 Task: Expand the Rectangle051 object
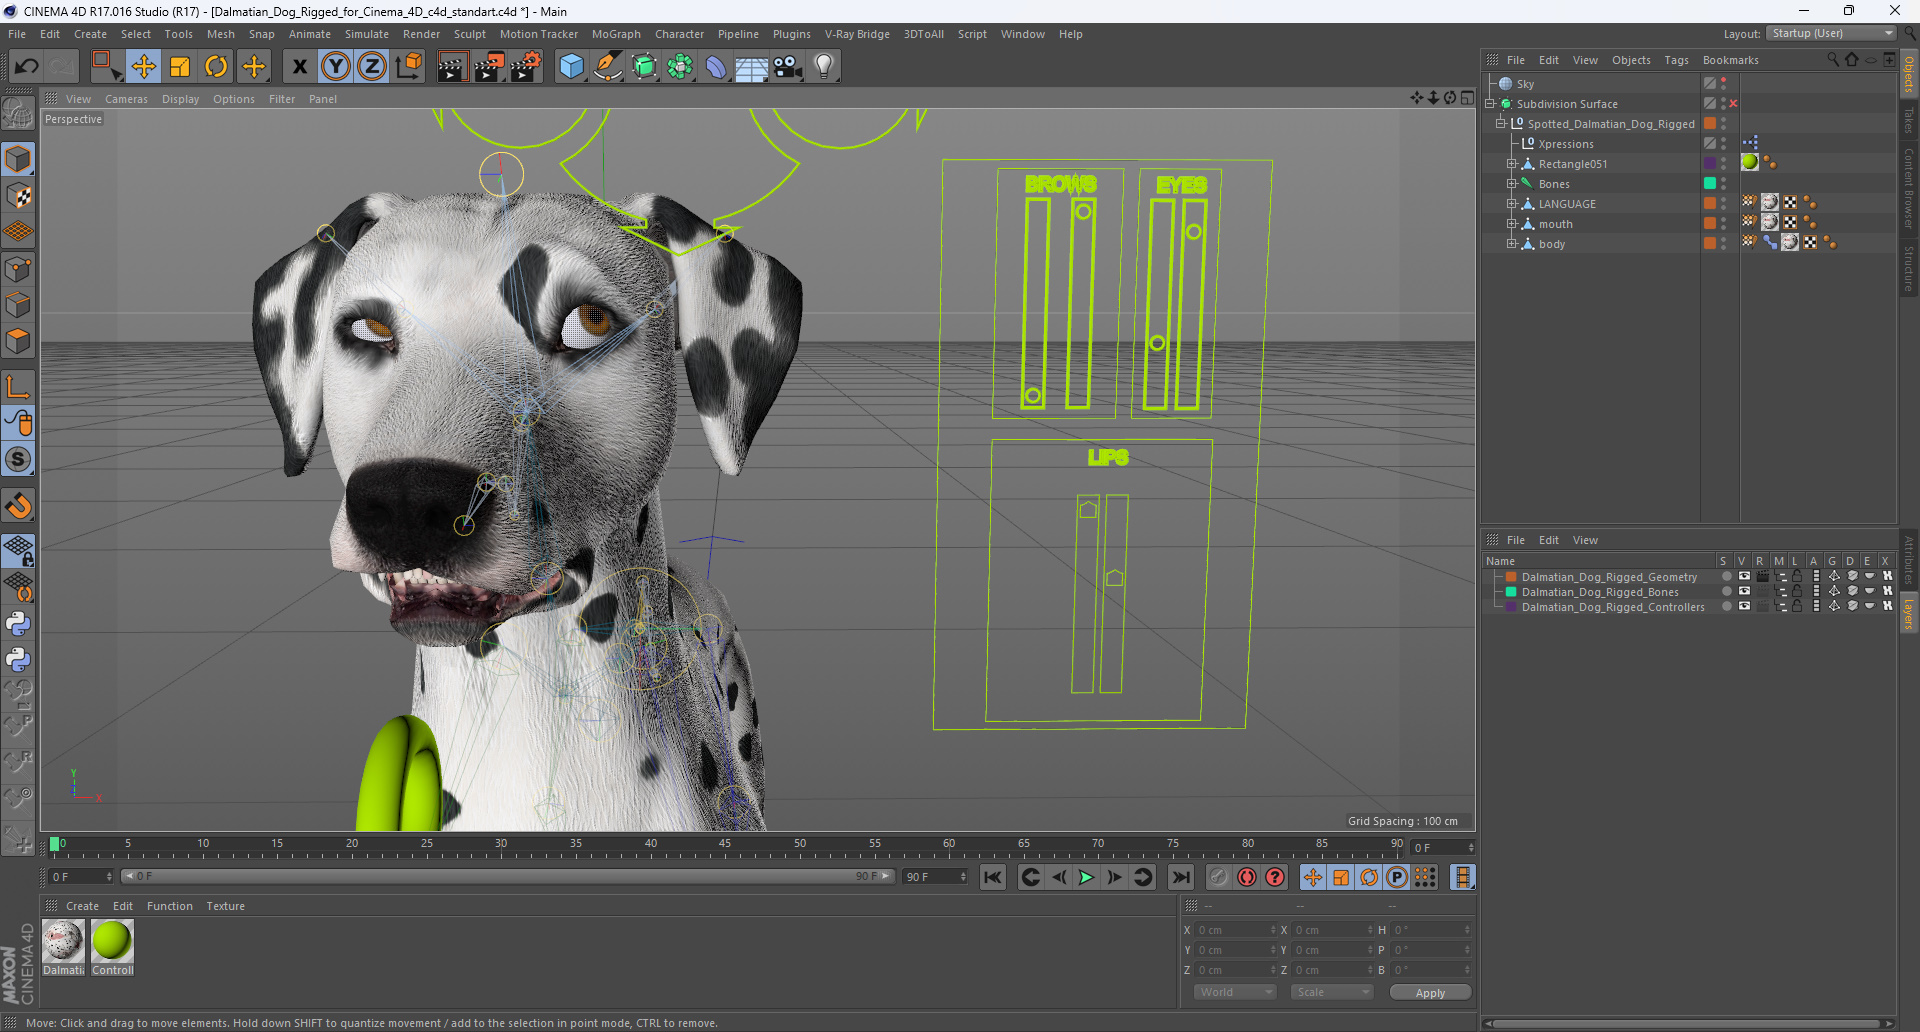1512,164
